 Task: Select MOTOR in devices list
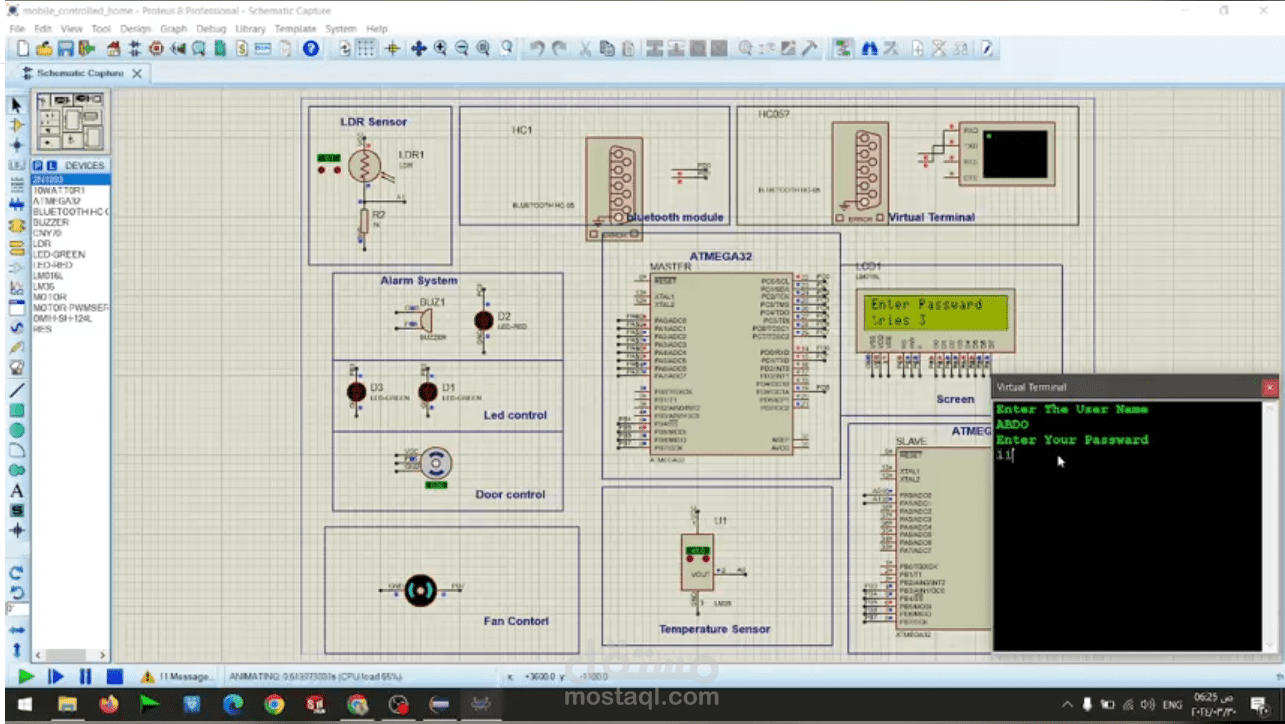click(x=50, y=297)
